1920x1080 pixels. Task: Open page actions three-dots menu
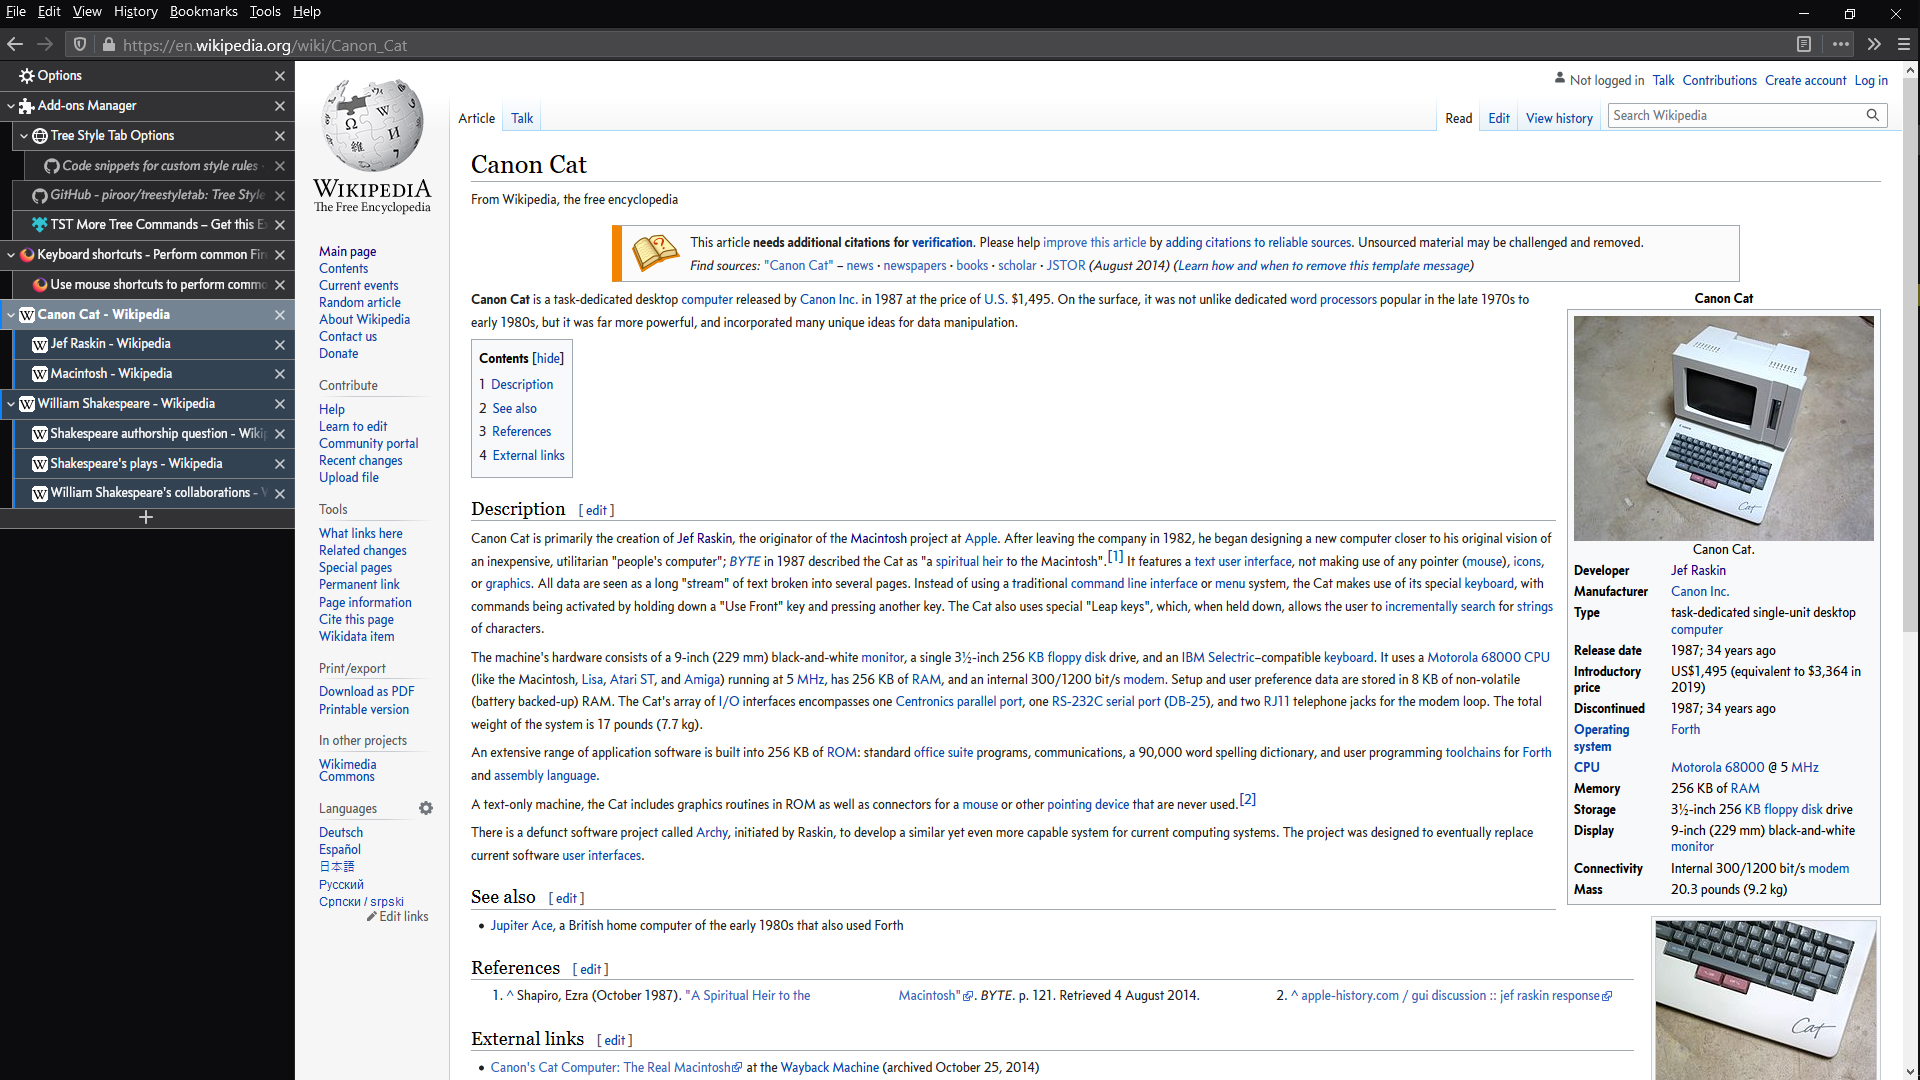pyautogui.click(x=1840, y=44)
